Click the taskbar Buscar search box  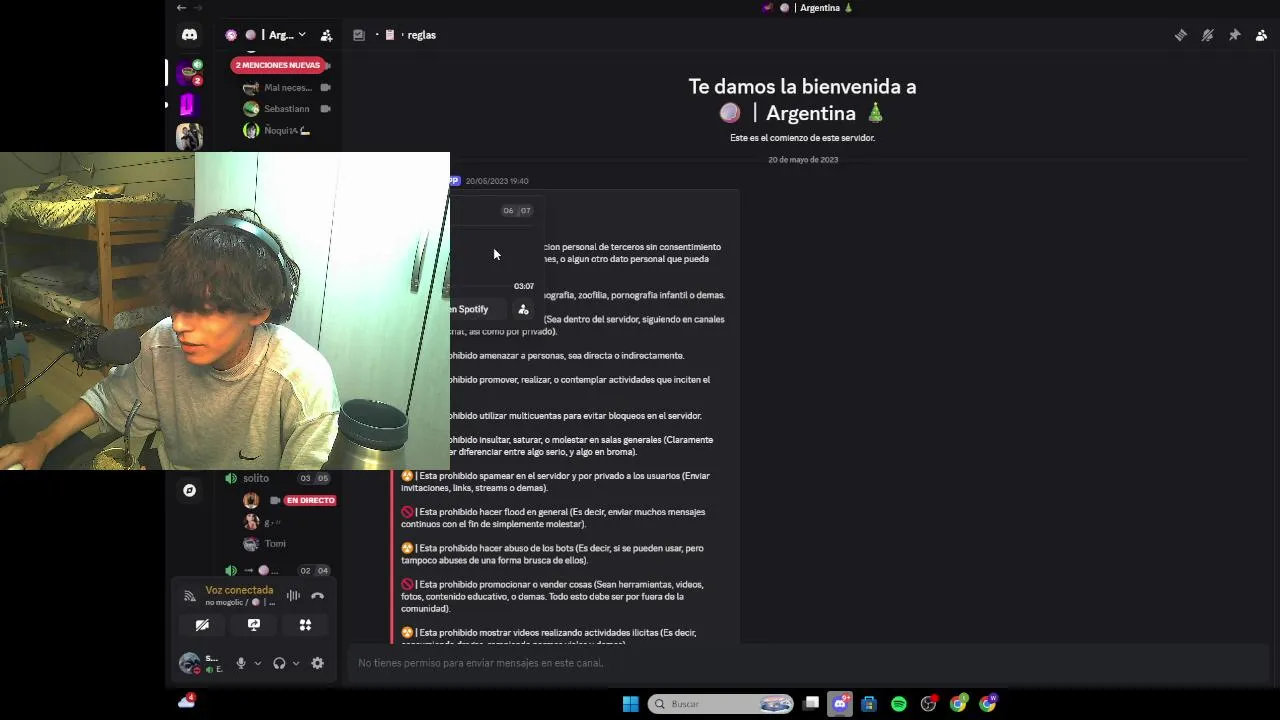720,704
